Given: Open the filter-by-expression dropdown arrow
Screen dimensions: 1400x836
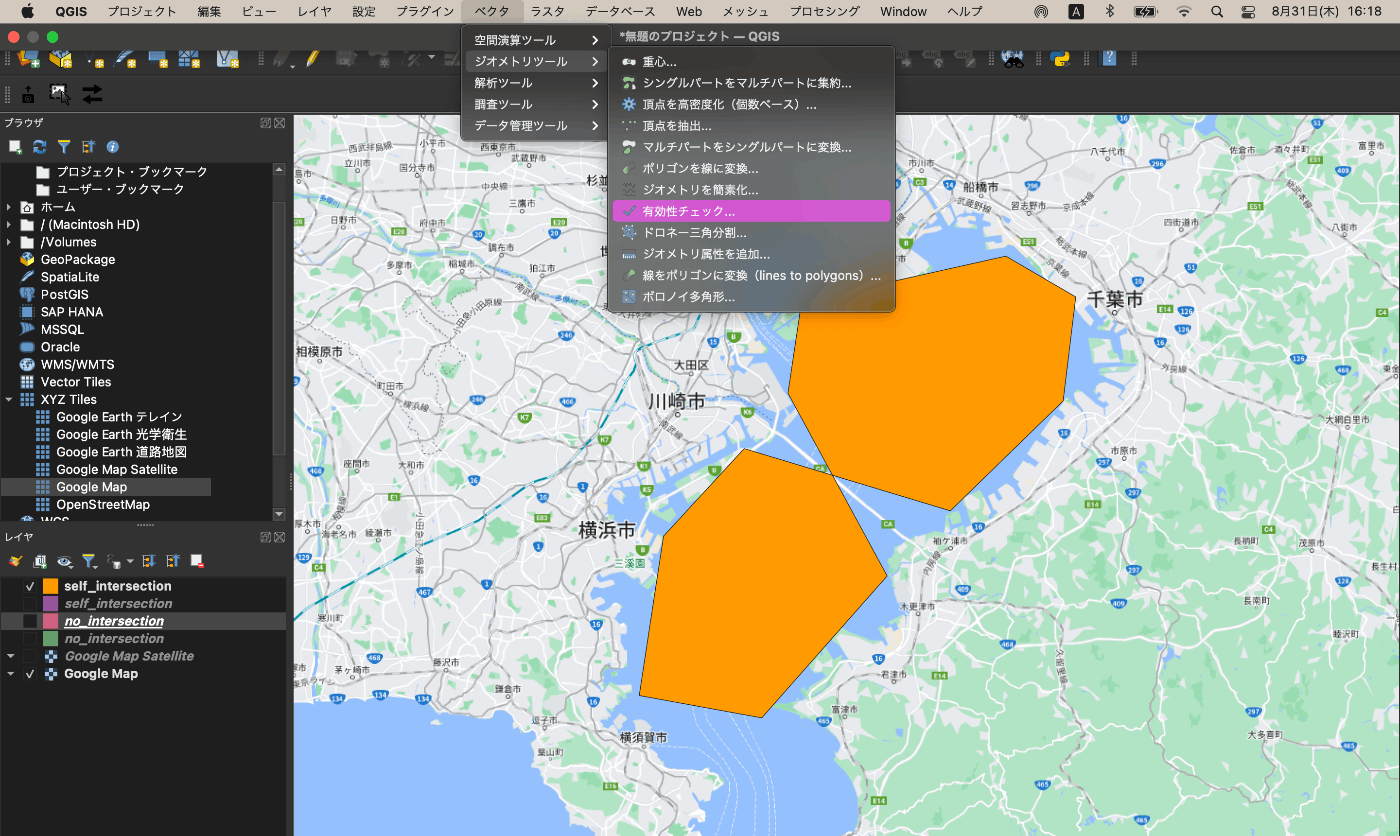Looking at the screenshot, I should click(x=130, y=561).
